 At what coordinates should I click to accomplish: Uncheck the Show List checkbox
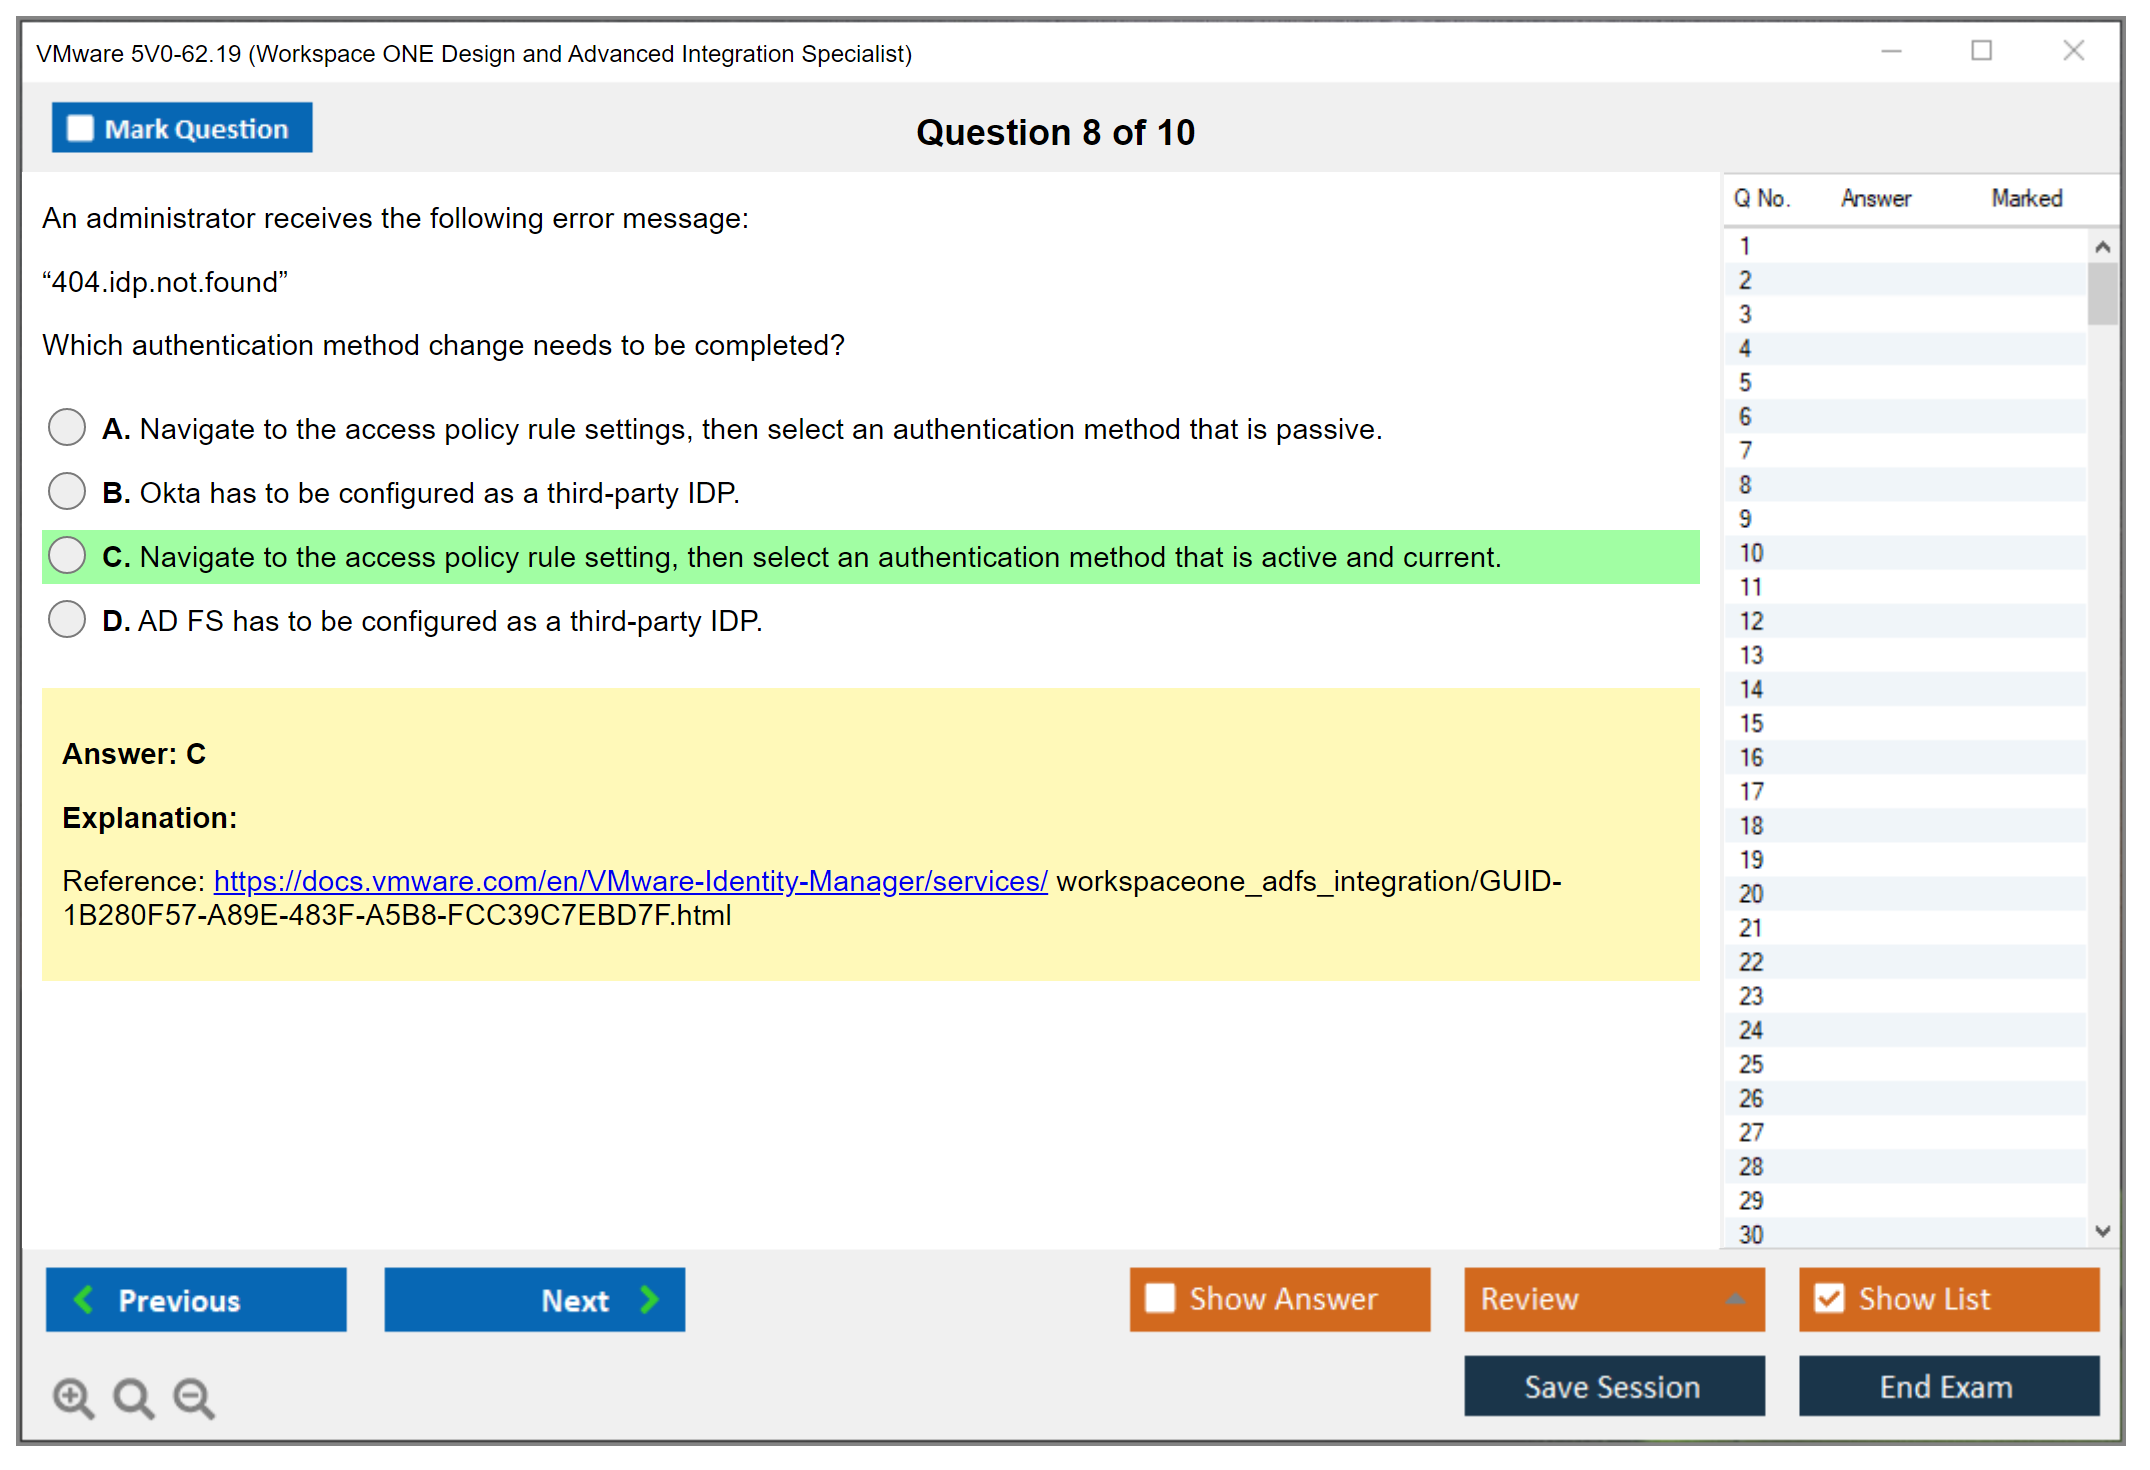(x=1829, y=1298)
